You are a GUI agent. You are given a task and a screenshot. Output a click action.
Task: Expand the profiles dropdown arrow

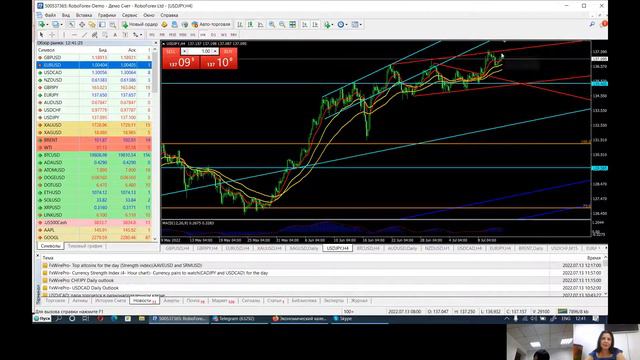(62, 24)
